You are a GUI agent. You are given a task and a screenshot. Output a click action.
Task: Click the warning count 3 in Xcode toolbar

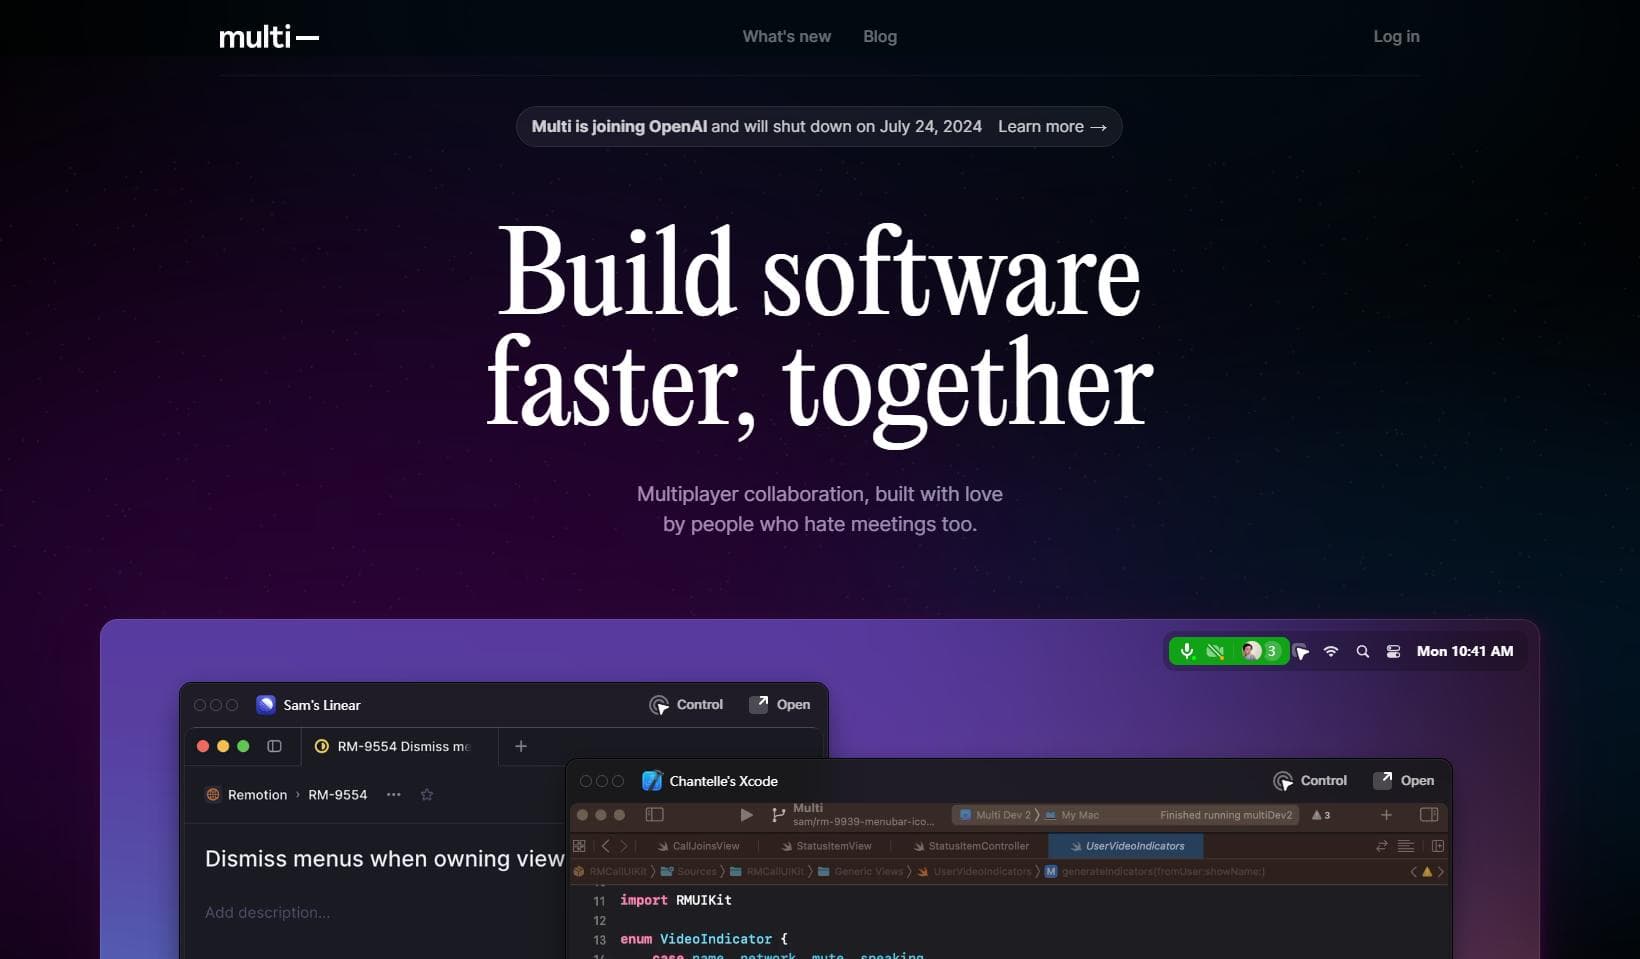[x=1321, y=815]
